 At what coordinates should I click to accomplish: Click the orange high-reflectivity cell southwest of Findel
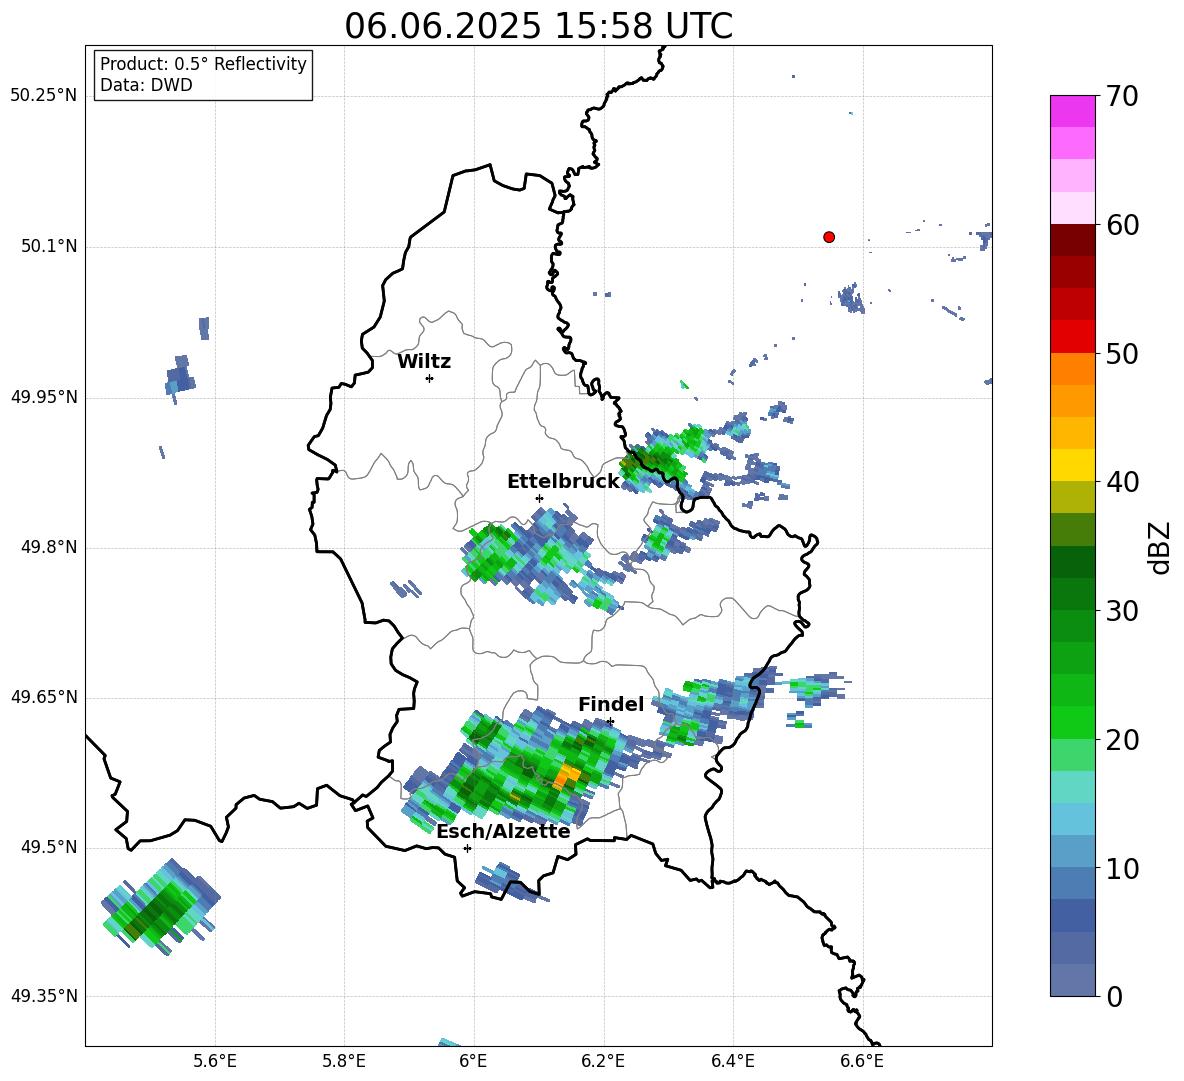tap(567, 776)
